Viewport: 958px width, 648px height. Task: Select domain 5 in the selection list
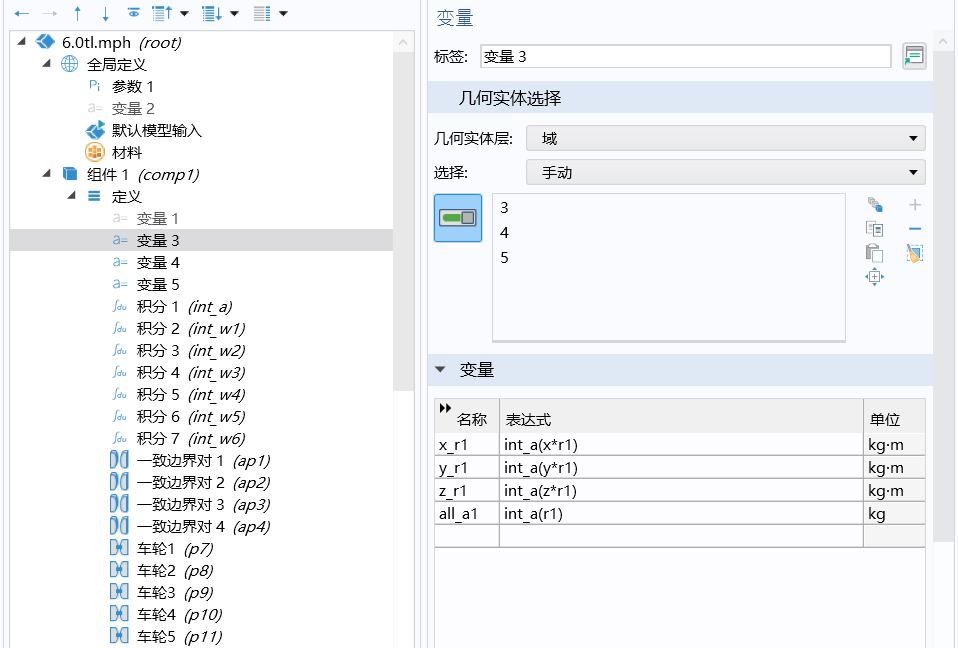504,258
